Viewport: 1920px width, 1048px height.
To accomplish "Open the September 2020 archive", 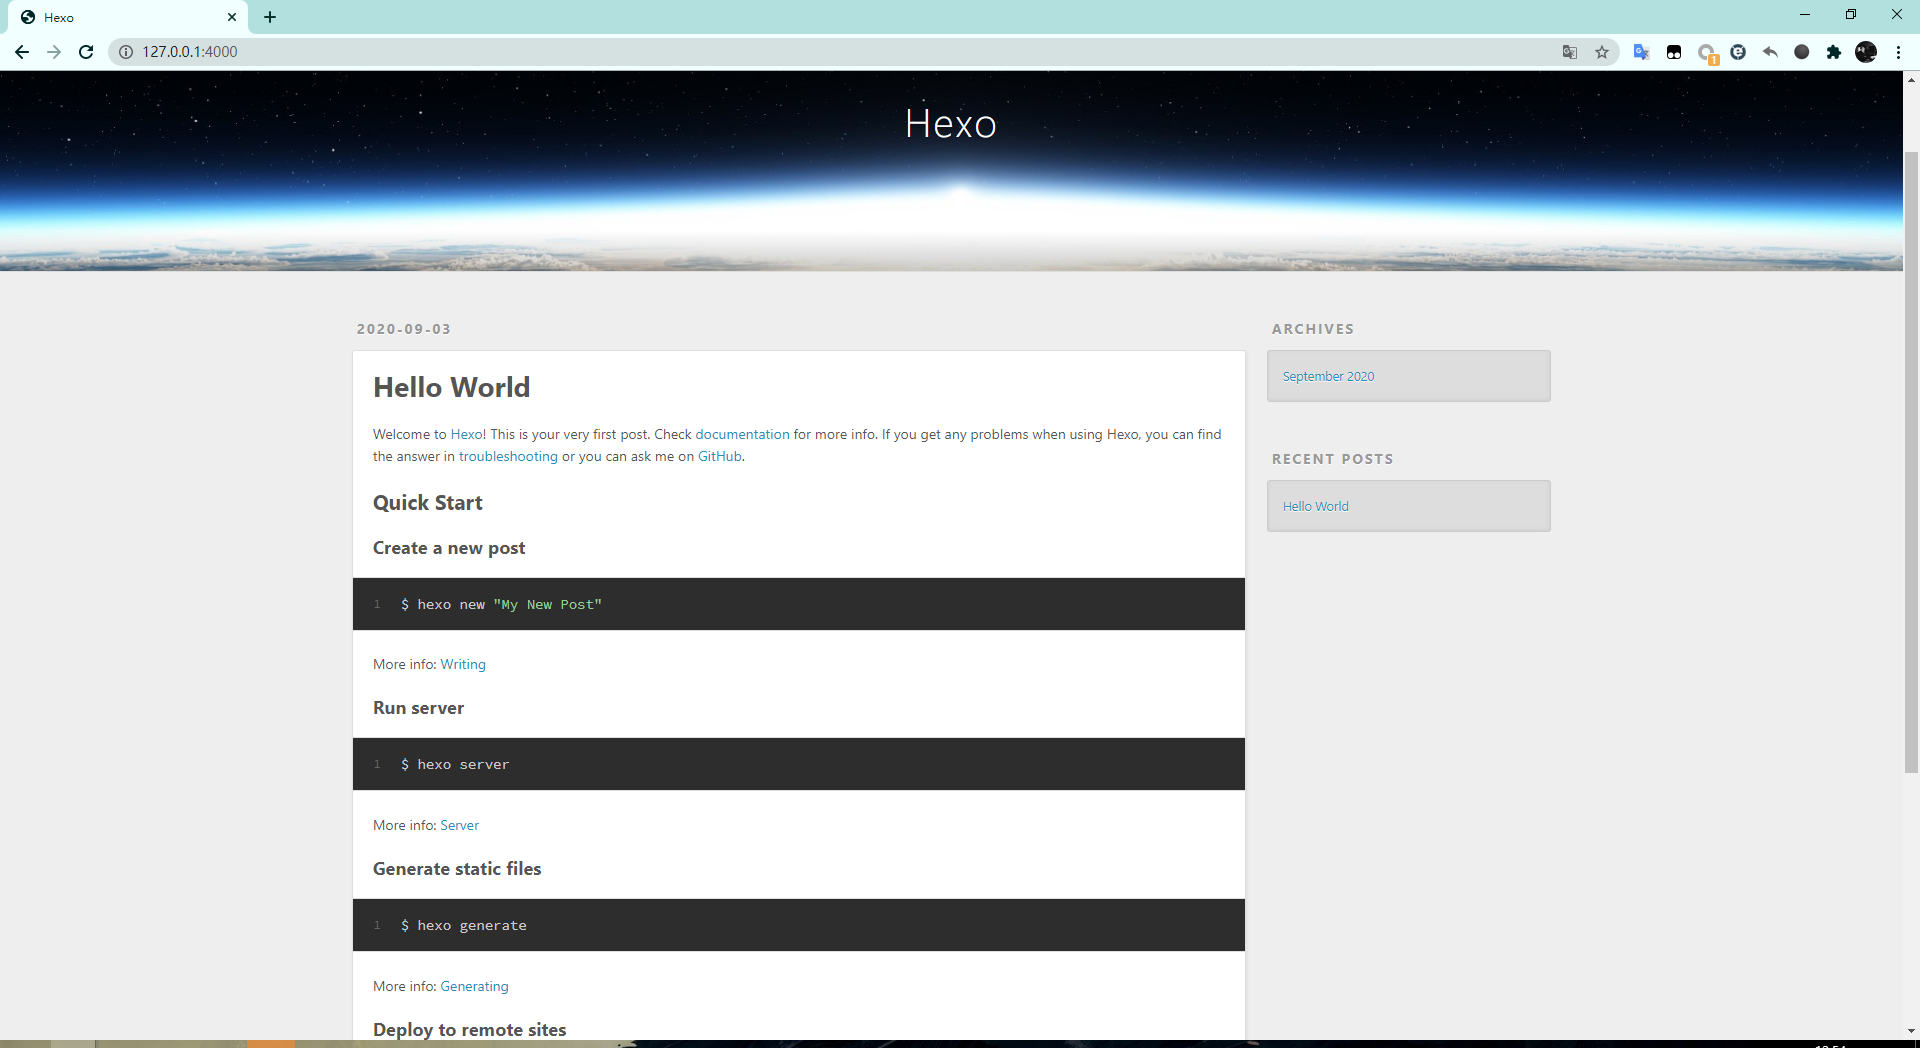I will pyautogui.click(x=1328, y=376).
